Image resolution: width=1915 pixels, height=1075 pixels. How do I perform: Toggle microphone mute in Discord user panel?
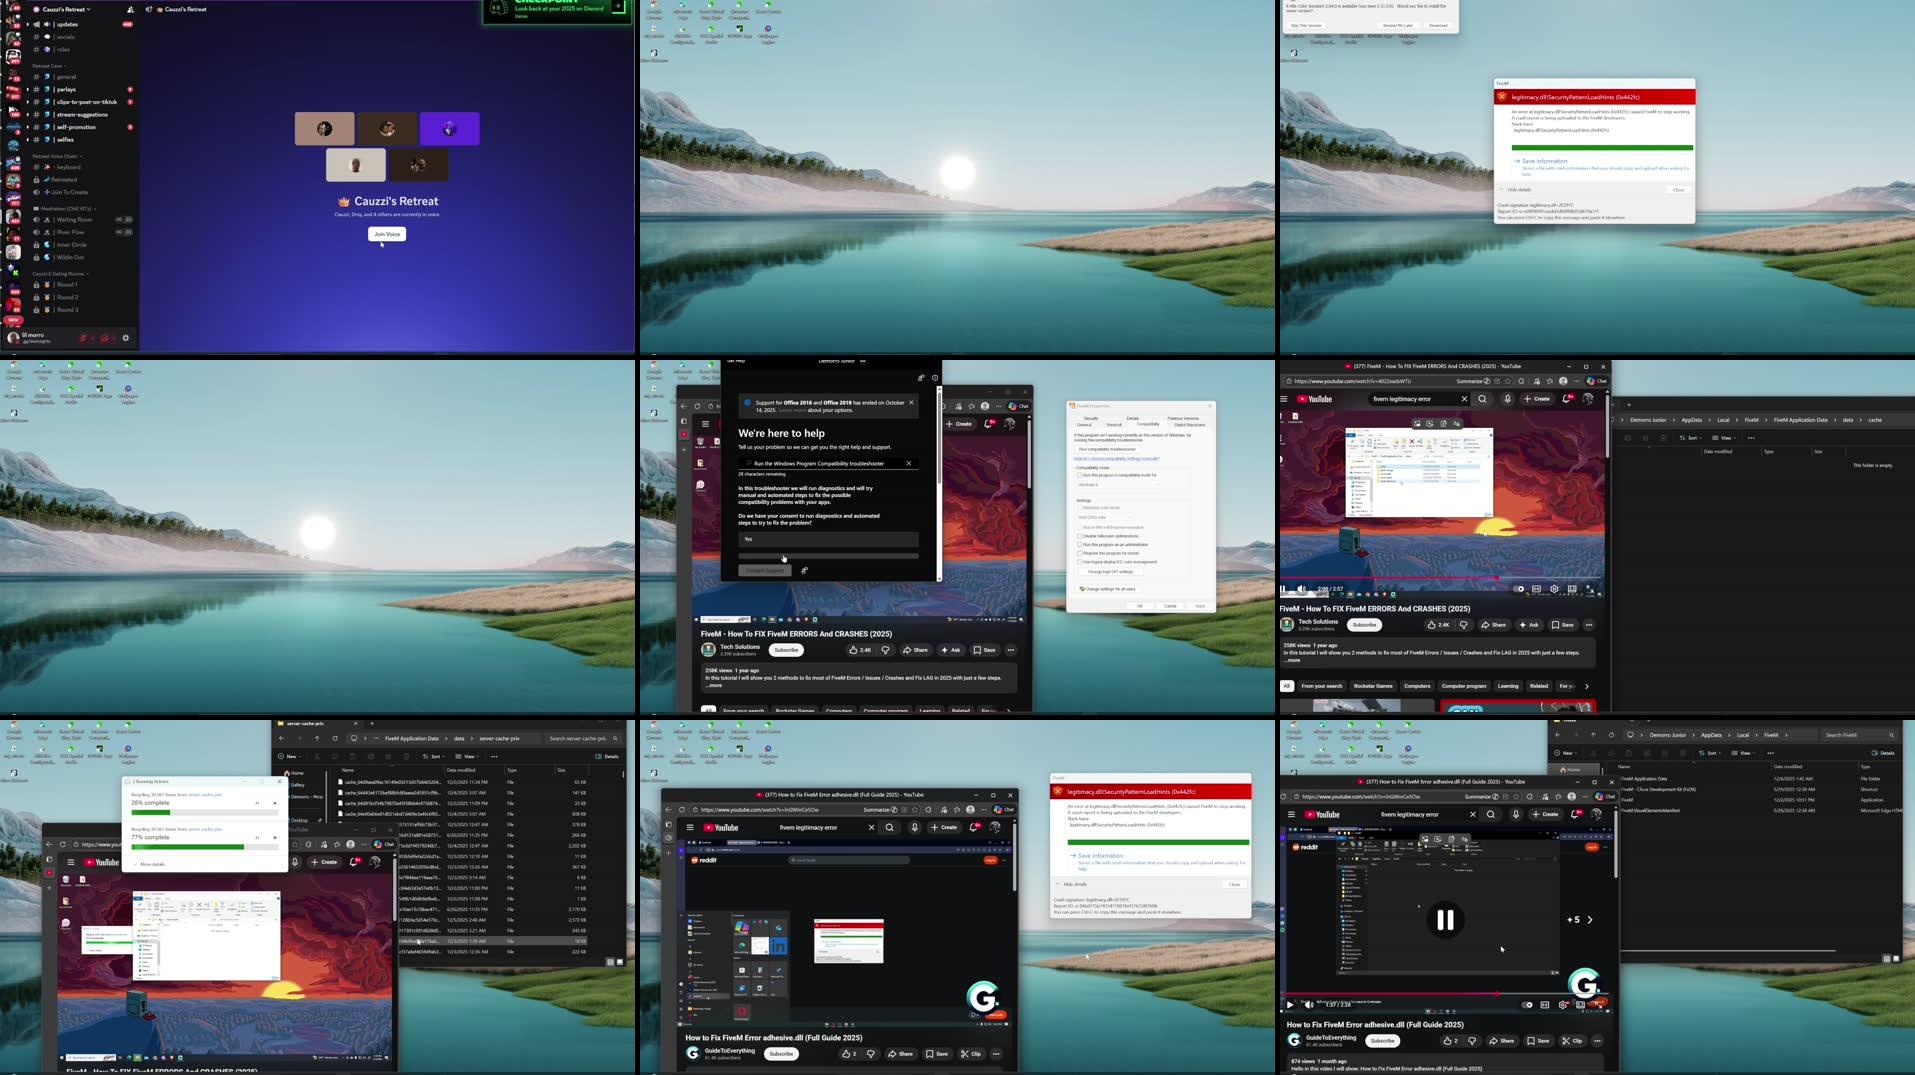[83, 339]
